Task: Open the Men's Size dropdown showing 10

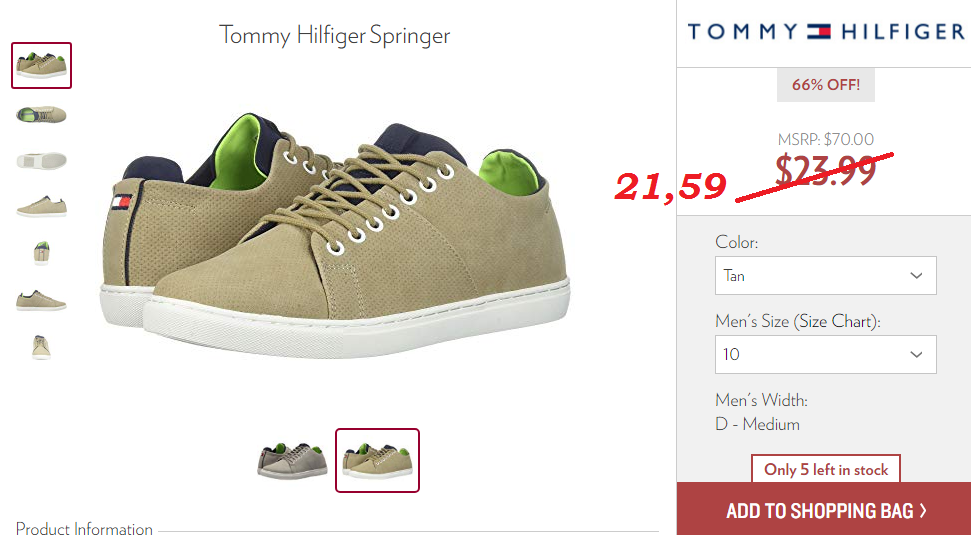Action: point(825,354)
